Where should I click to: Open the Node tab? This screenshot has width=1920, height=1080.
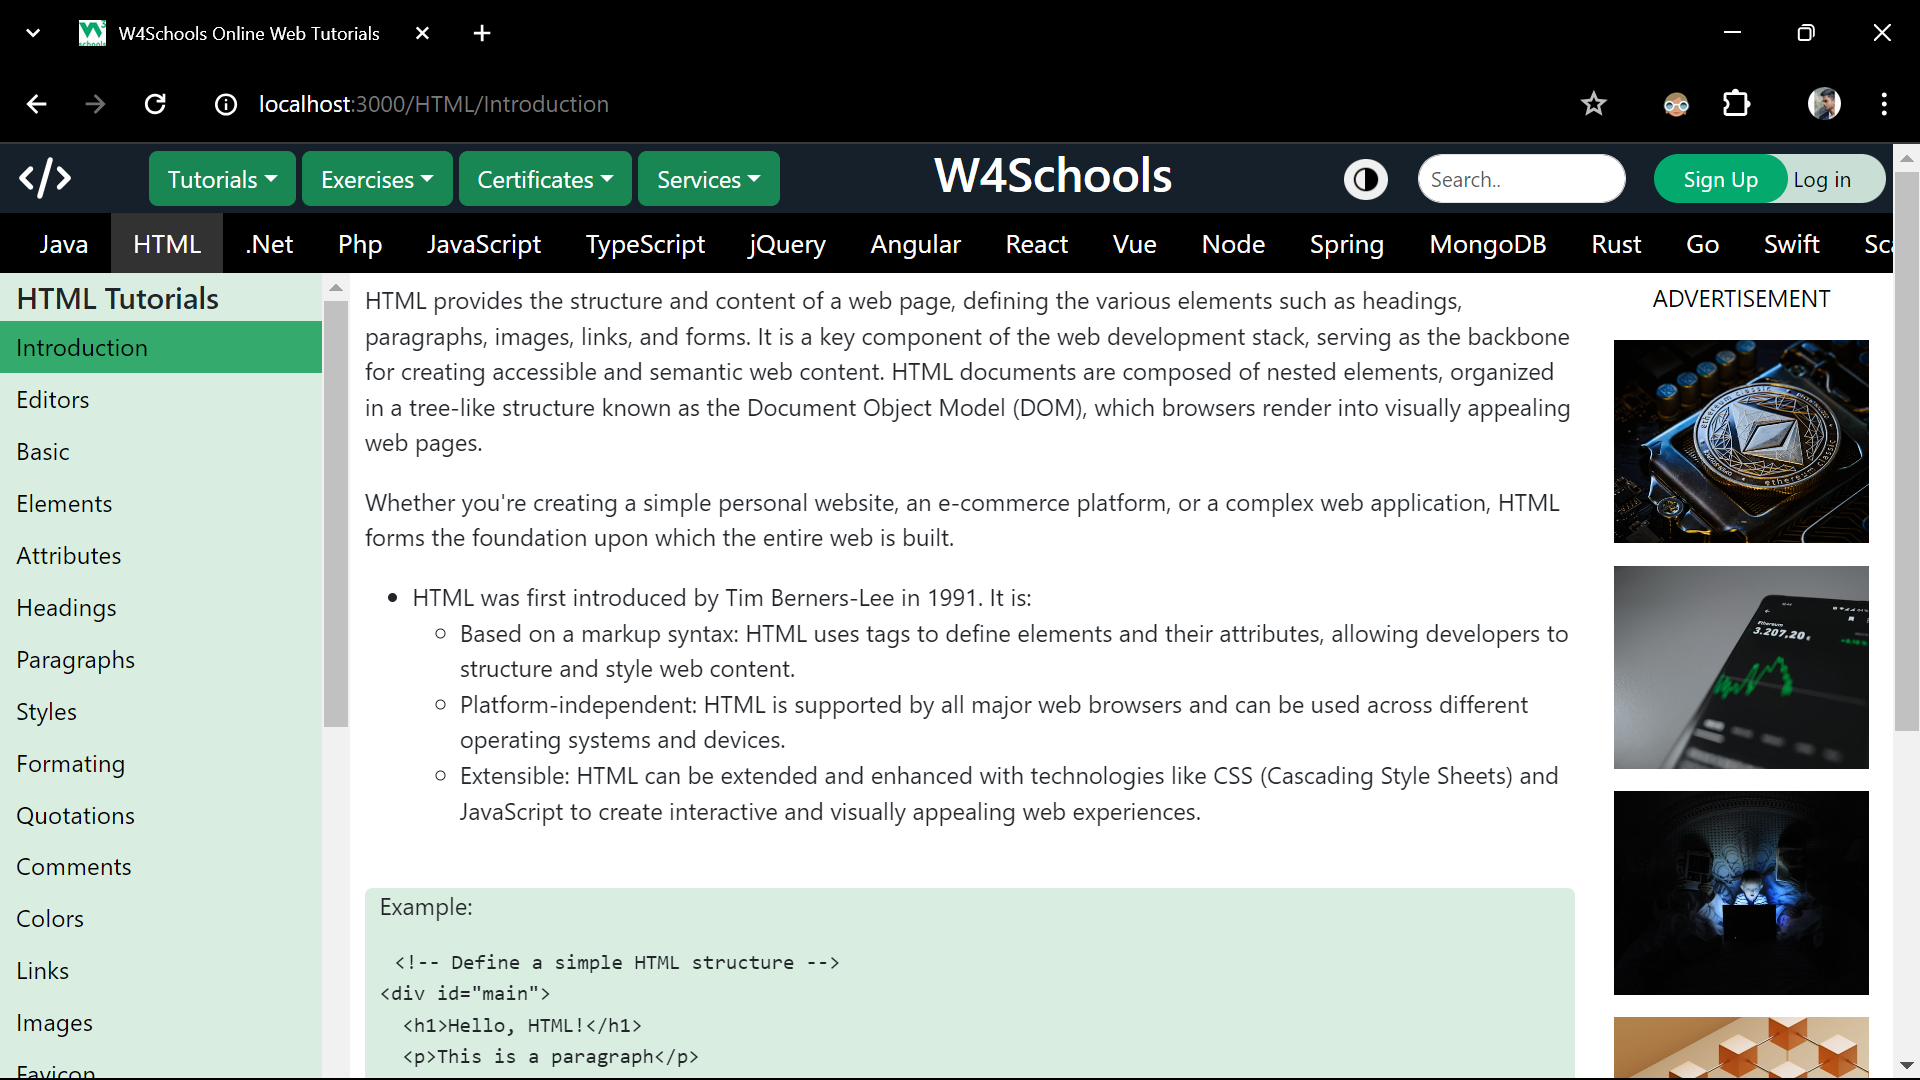click(1233, 244)
